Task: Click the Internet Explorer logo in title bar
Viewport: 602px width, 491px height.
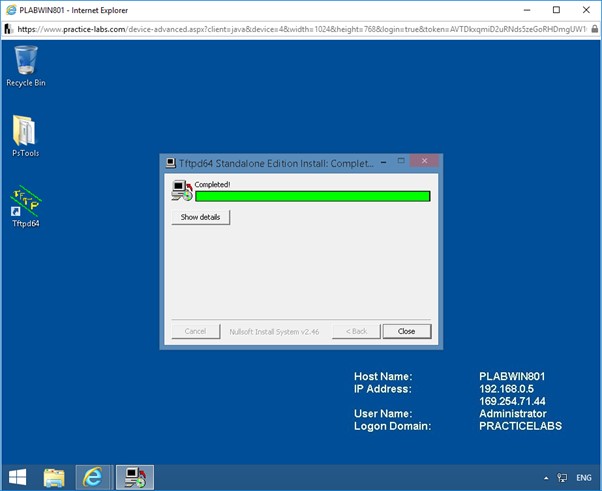Action: pos(11,10)
